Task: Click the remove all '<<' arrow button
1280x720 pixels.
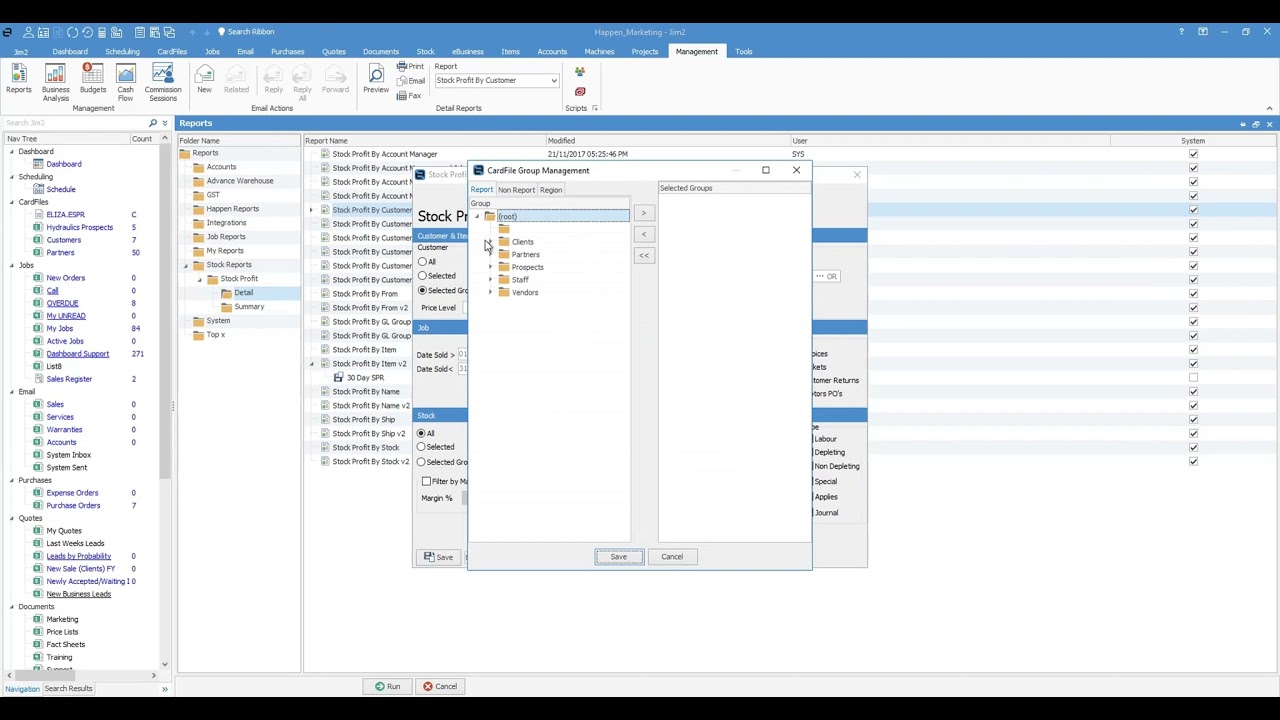Action: [644, 255]
